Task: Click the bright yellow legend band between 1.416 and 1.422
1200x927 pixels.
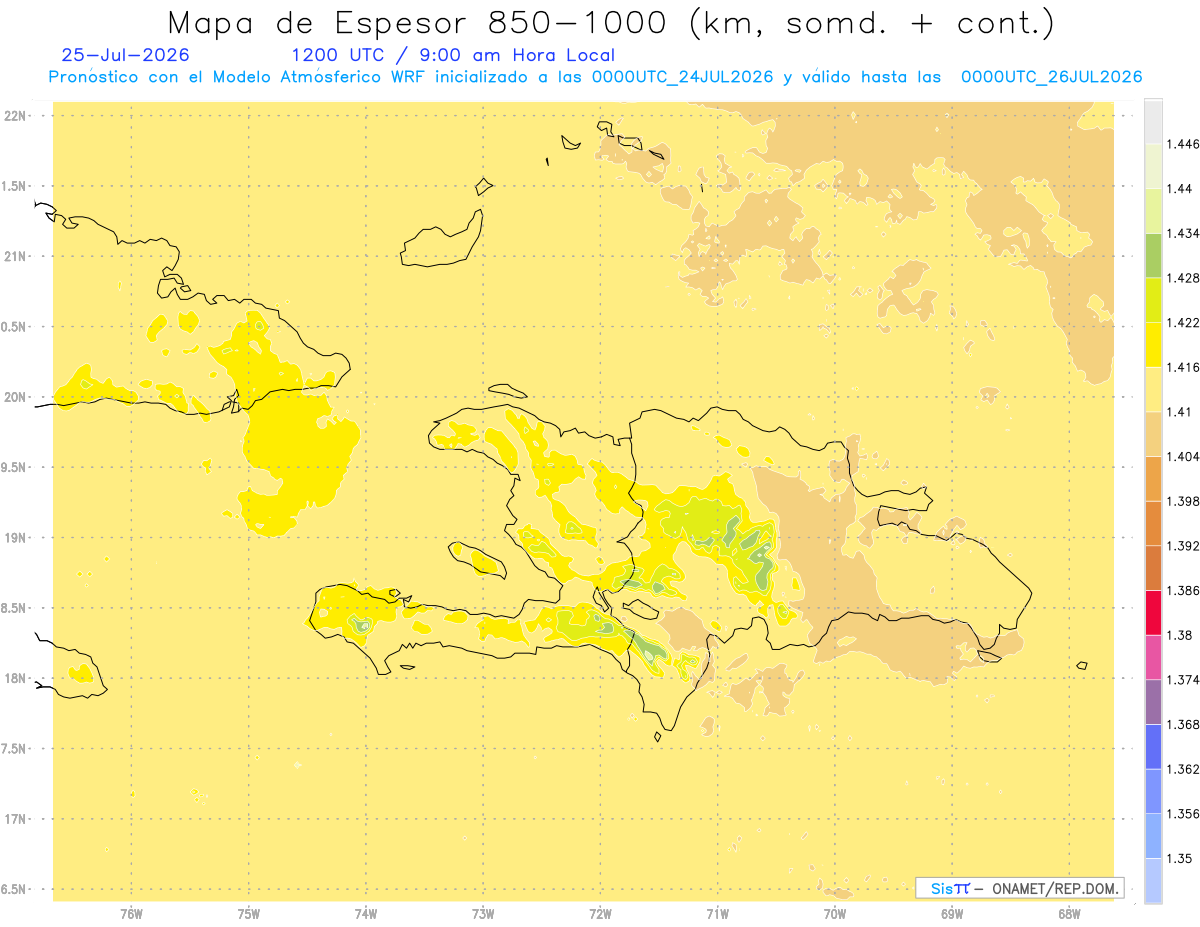Action: pos(1153,345)
